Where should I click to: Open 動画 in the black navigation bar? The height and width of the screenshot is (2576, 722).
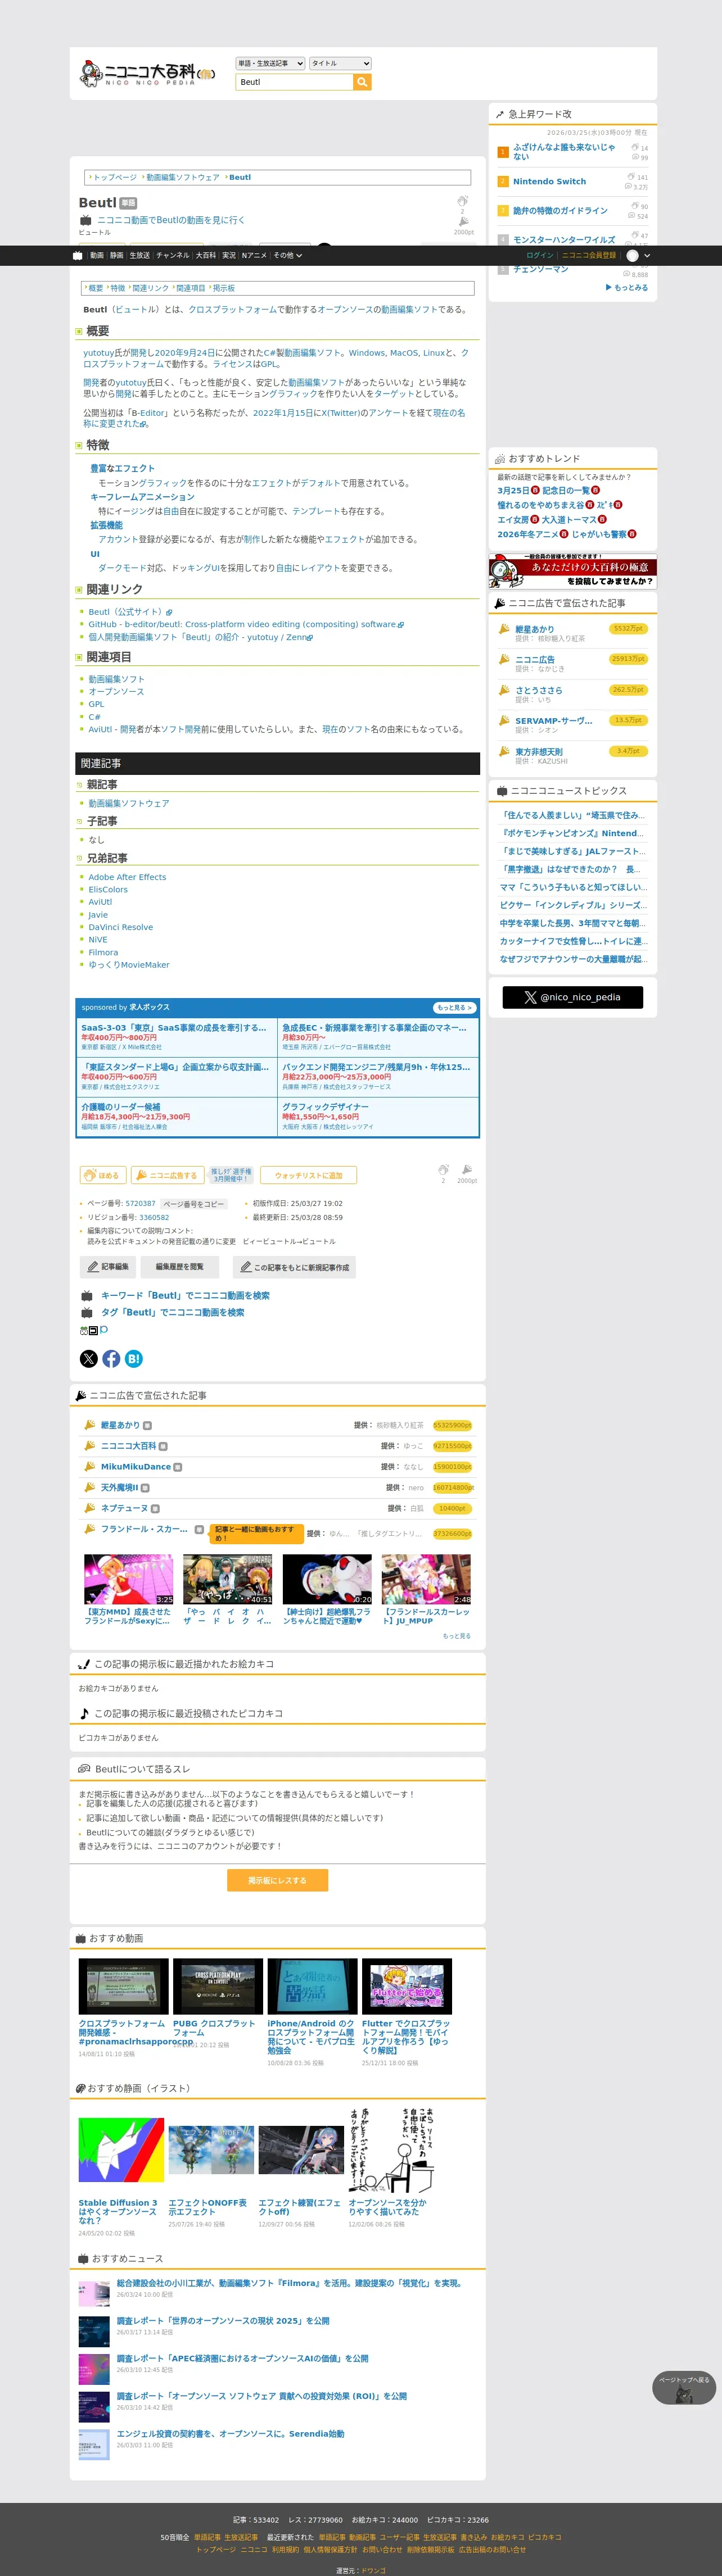tap(97, 255)
